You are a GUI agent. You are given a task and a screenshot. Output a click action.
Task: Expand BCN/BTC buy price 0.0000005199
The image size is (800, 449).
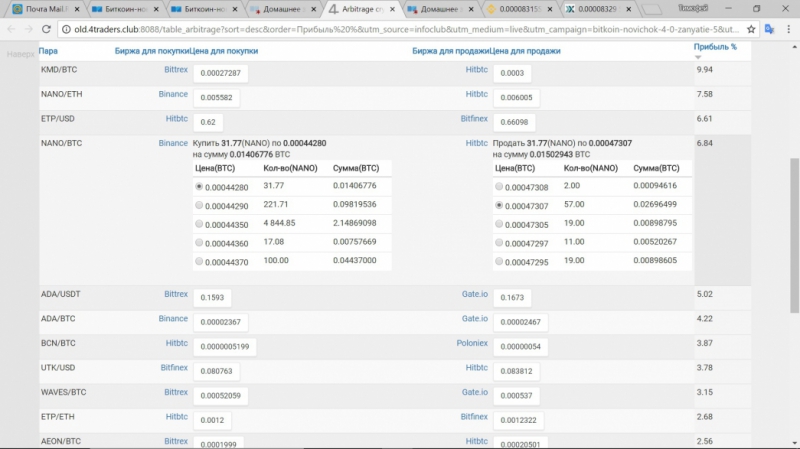tap(224, 346)
